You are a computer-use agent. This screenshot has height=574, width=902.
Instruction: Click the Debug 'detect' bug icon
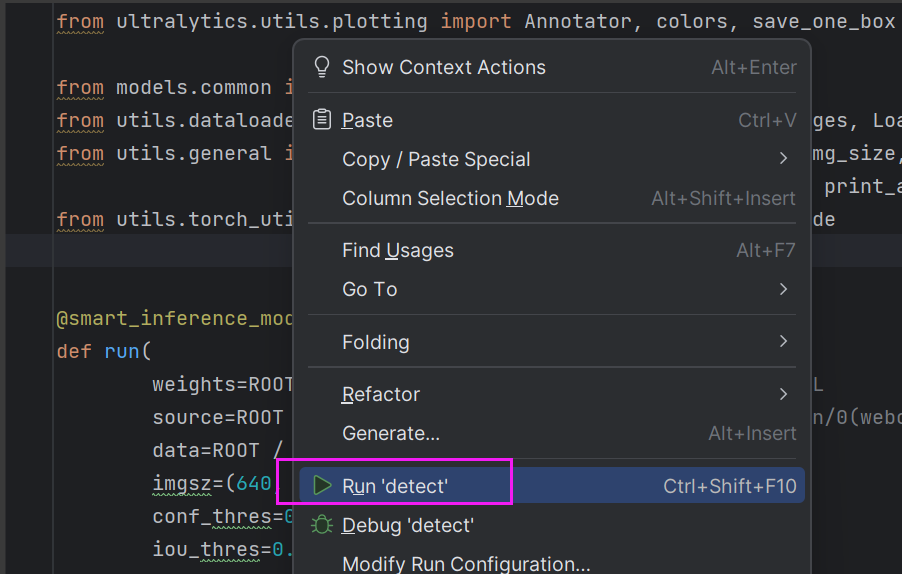click(322, 525)
